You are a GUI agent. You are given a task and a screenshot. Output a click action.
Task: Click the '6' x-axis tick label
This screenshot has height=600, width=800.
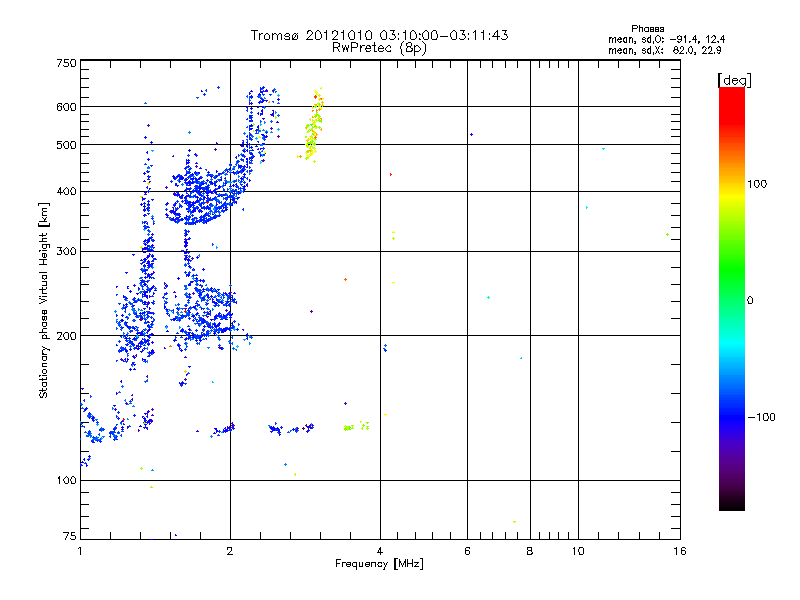pyautogui.click(x=467, y=551)
